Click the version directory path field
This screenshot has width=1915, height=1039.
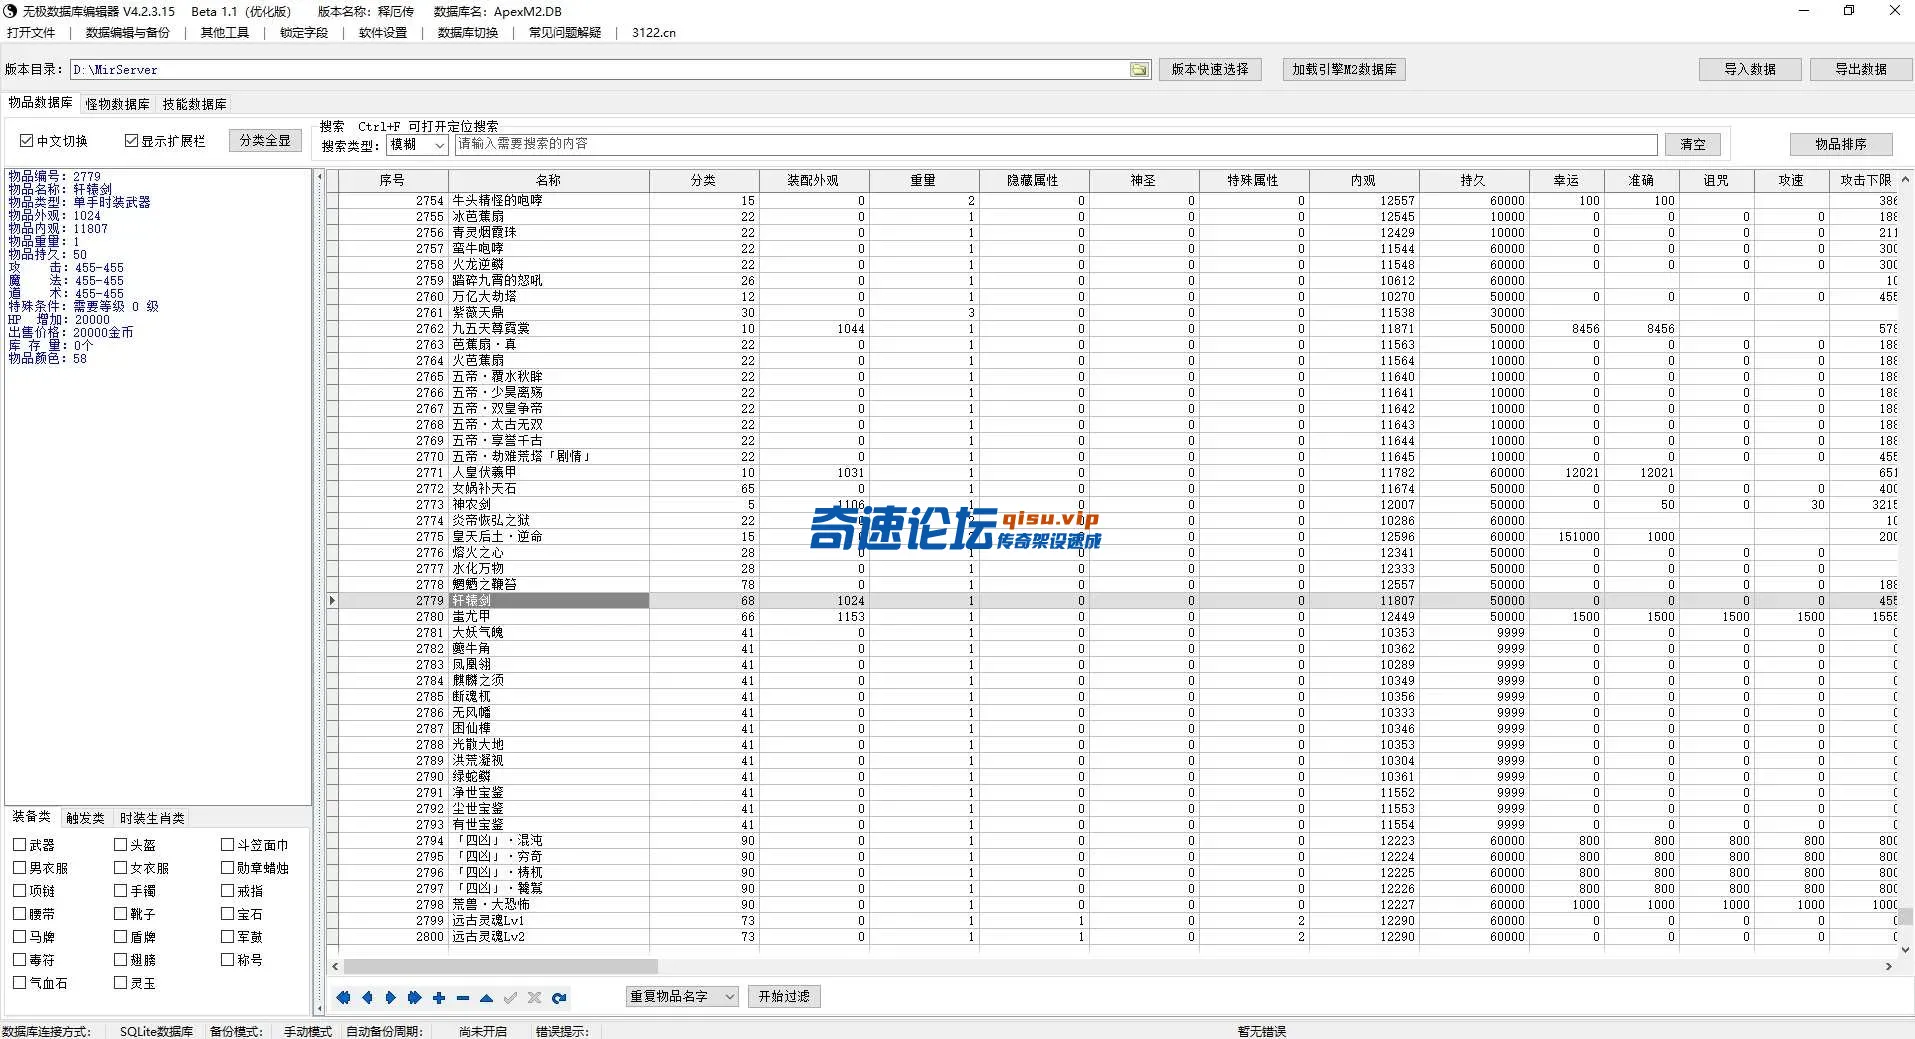pyautogui.click(x=600, y=70)
